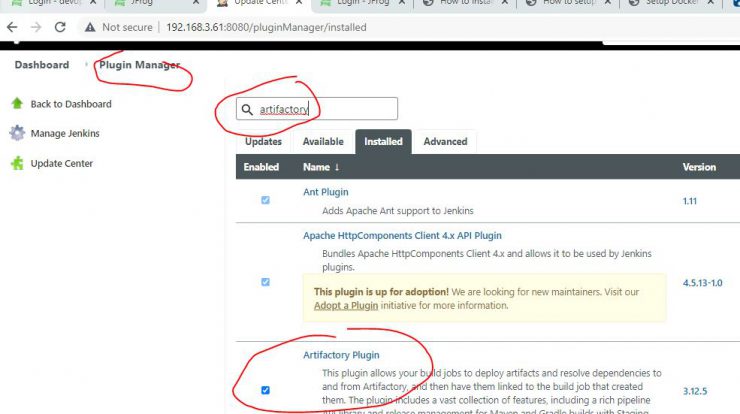Switch to the Updates tab
Viewport: 740px width, 414px height.
coord(263,142)
